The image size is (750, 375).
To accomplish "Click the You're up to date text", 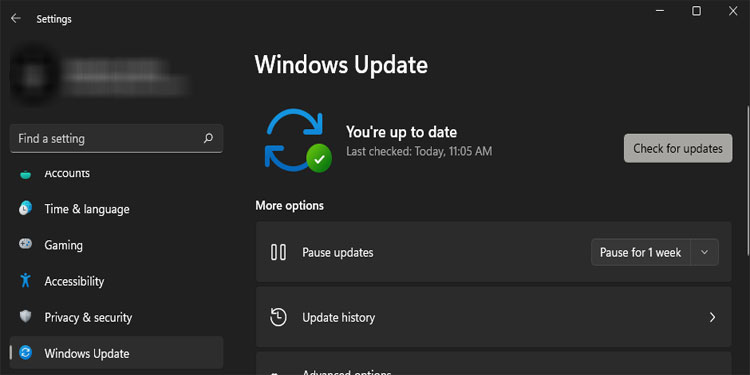I will 401,132.
